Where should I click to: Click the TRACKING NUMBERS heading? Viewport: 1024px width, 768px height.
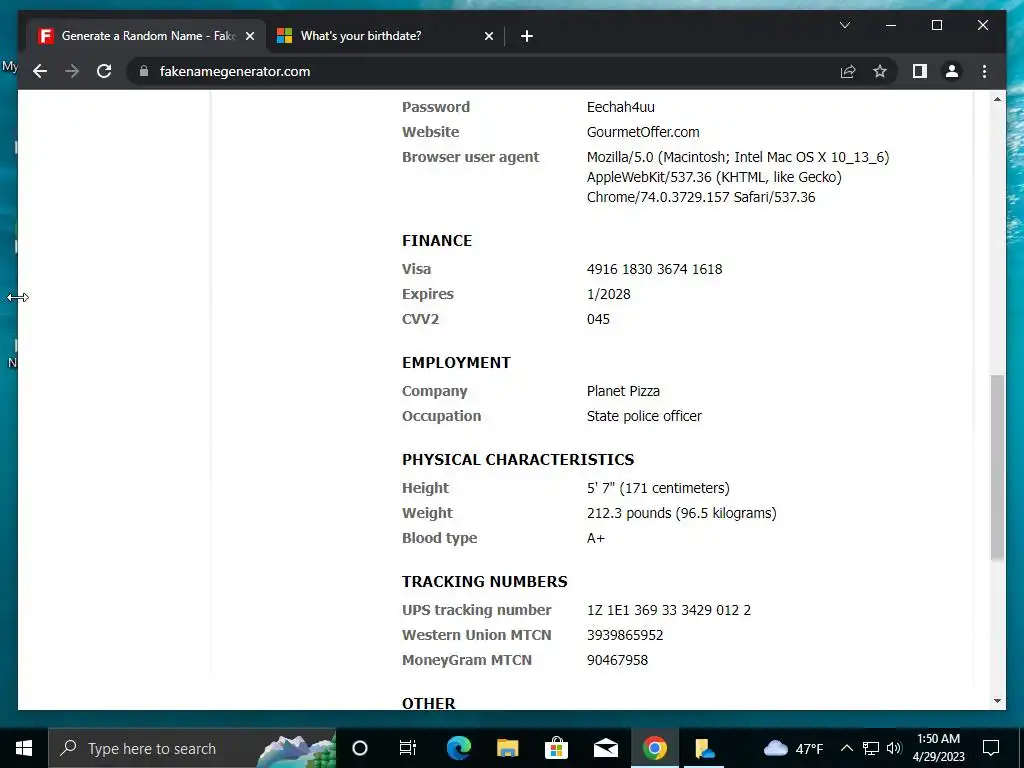485,581
